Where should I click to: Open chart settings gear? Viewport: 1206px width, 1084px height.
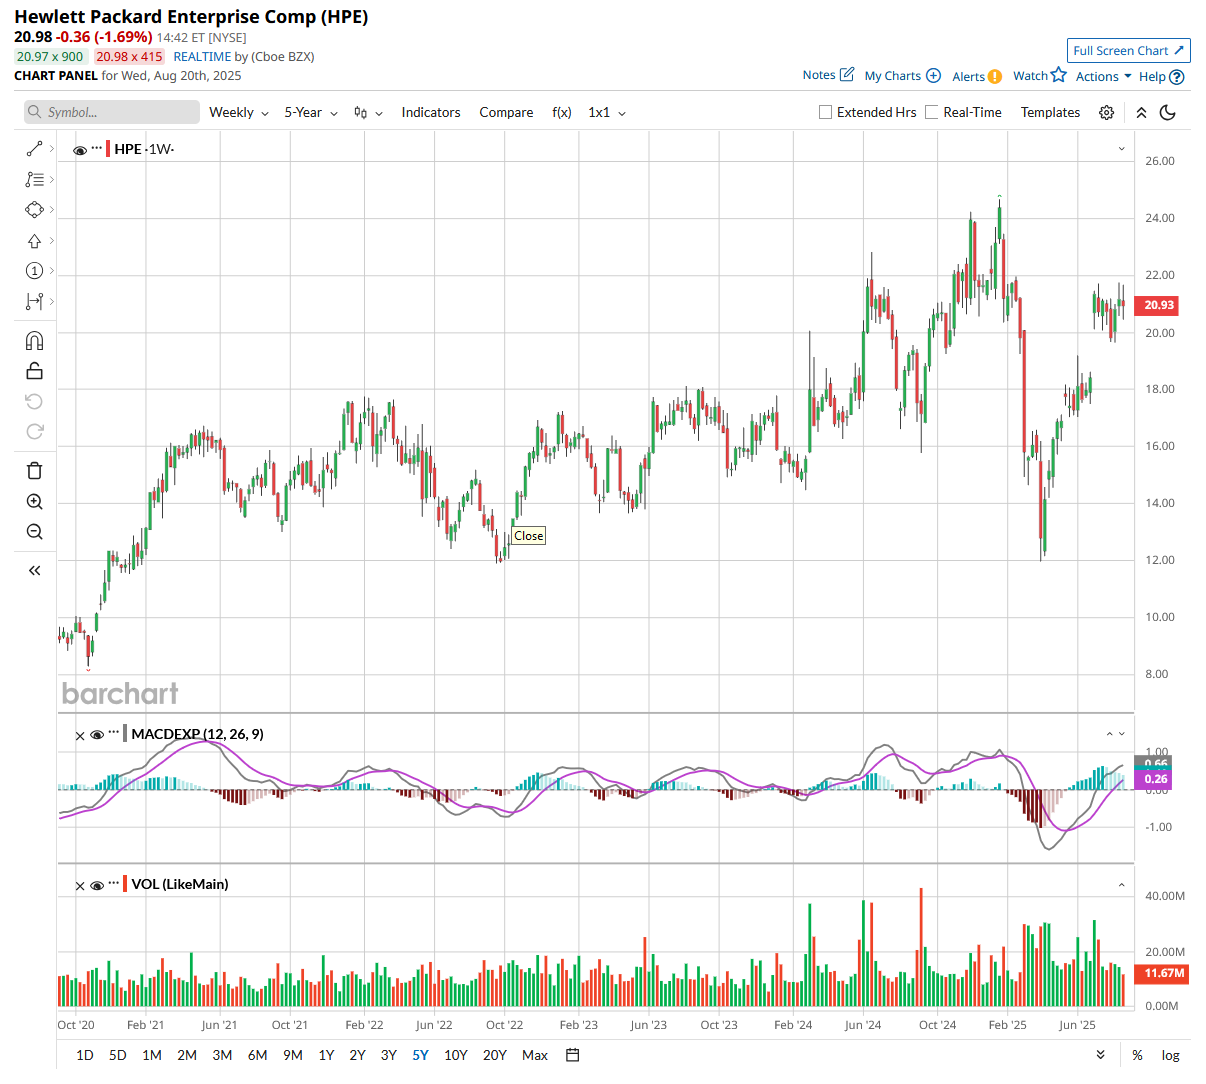click(x=1106, y=113)
